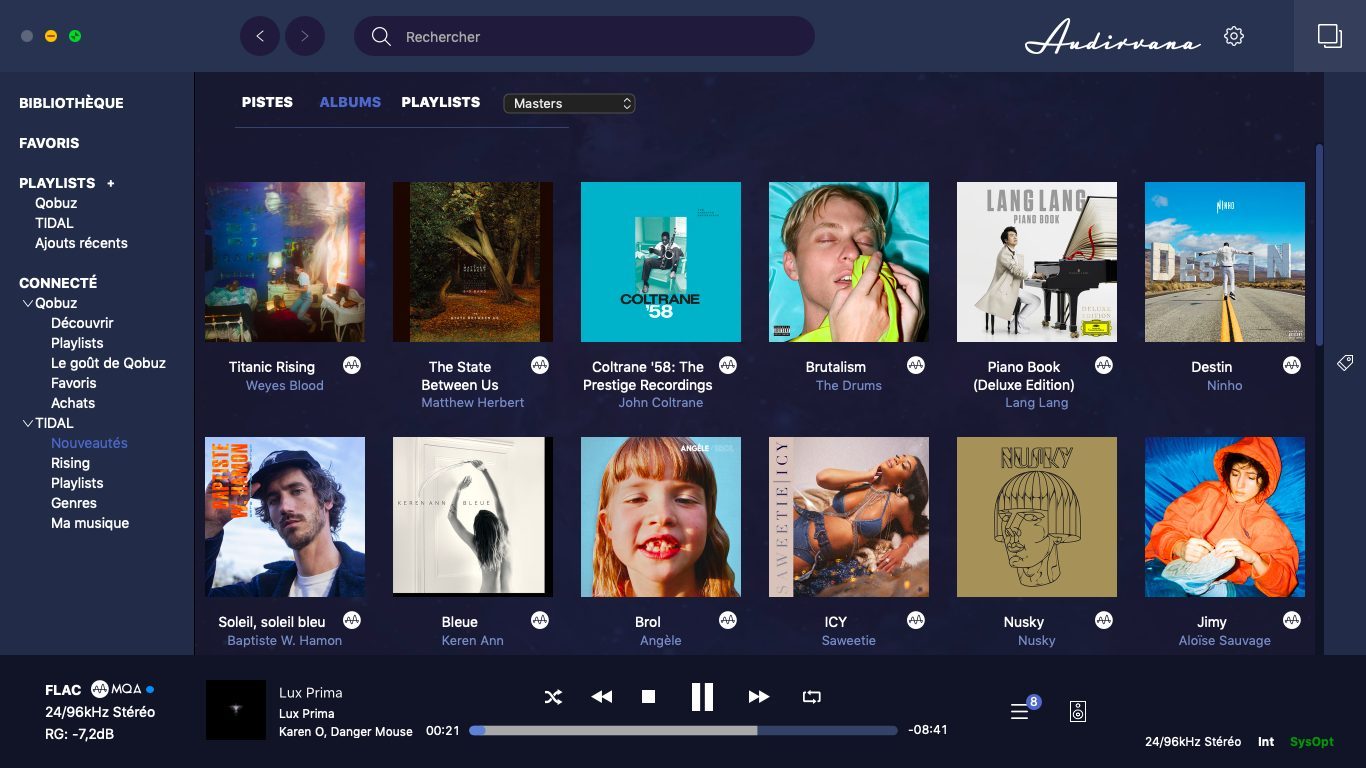Toggle shuffle playback
Image resolution: width=1366 pixels, height=768 pixels.
tap(553, 697)
